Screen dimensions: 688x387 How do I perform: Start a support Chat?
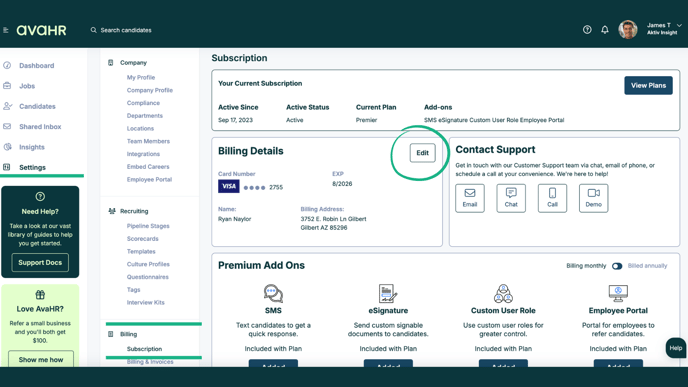511,198
